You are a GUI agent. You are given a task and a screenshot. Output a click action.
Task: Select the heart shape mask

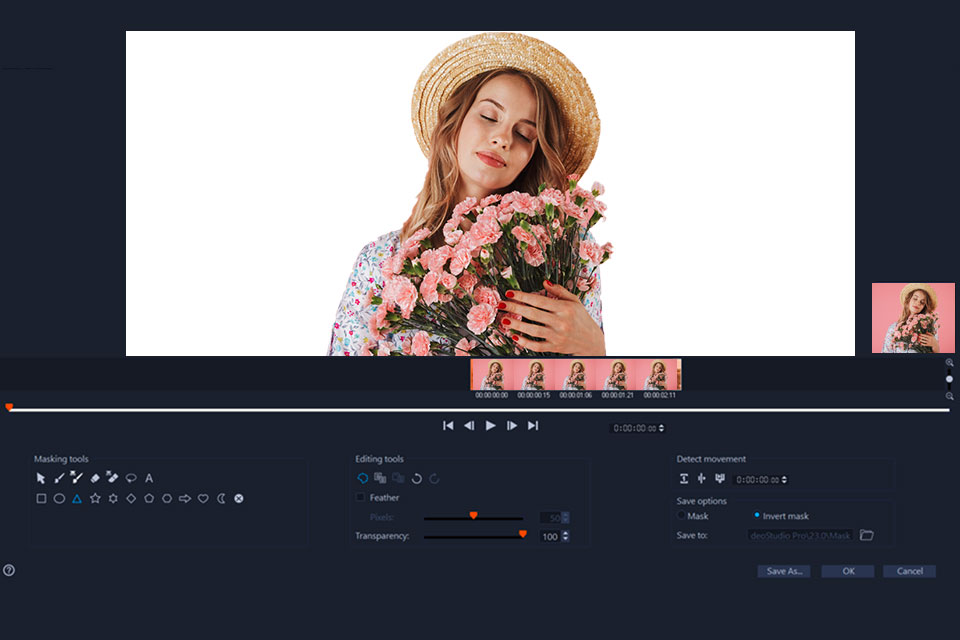[203, 498]
